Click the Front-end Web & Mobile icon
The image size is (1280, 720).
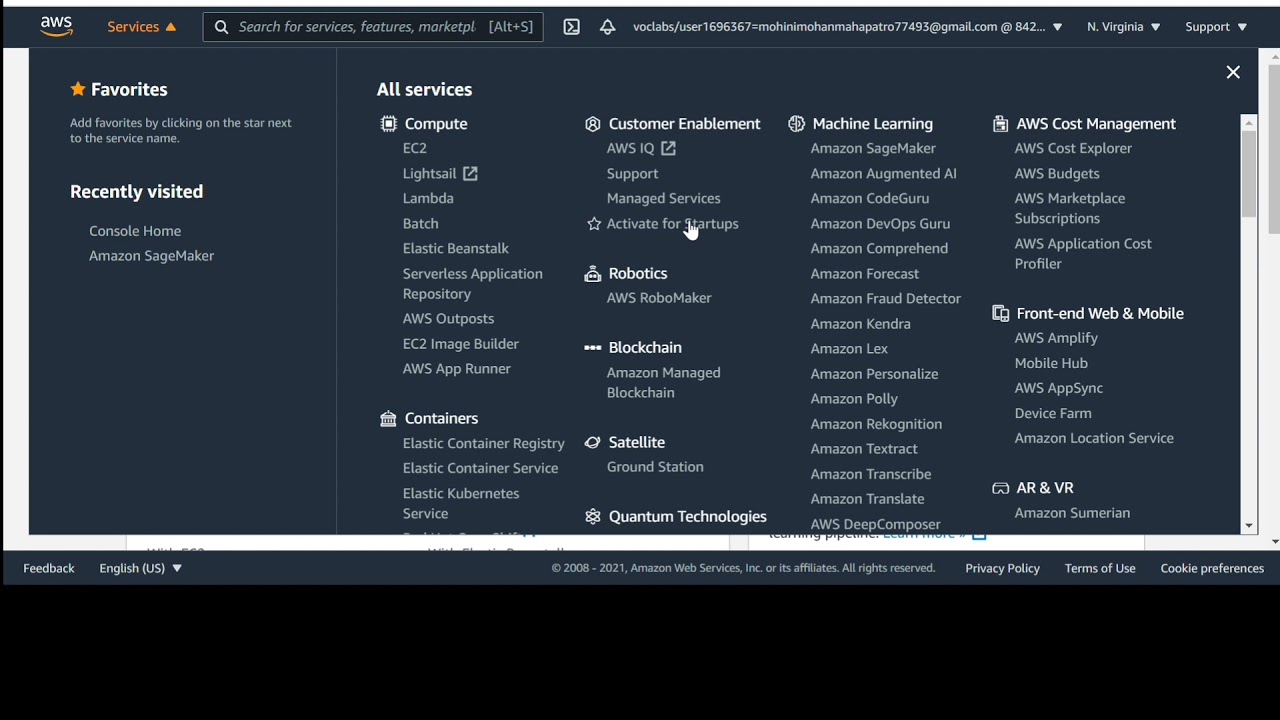point(1000,314)
